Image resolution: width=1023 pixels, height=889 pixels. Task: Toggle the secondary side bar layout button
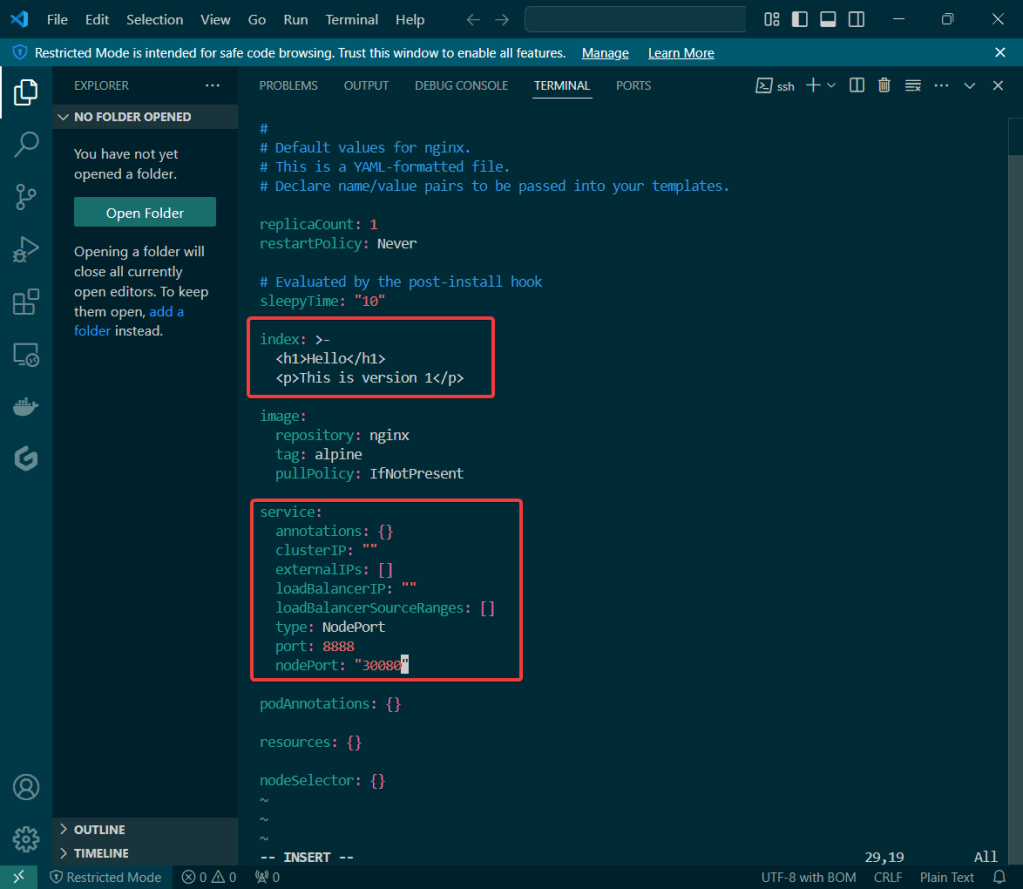pyautogui.click(x=857, y=20)
